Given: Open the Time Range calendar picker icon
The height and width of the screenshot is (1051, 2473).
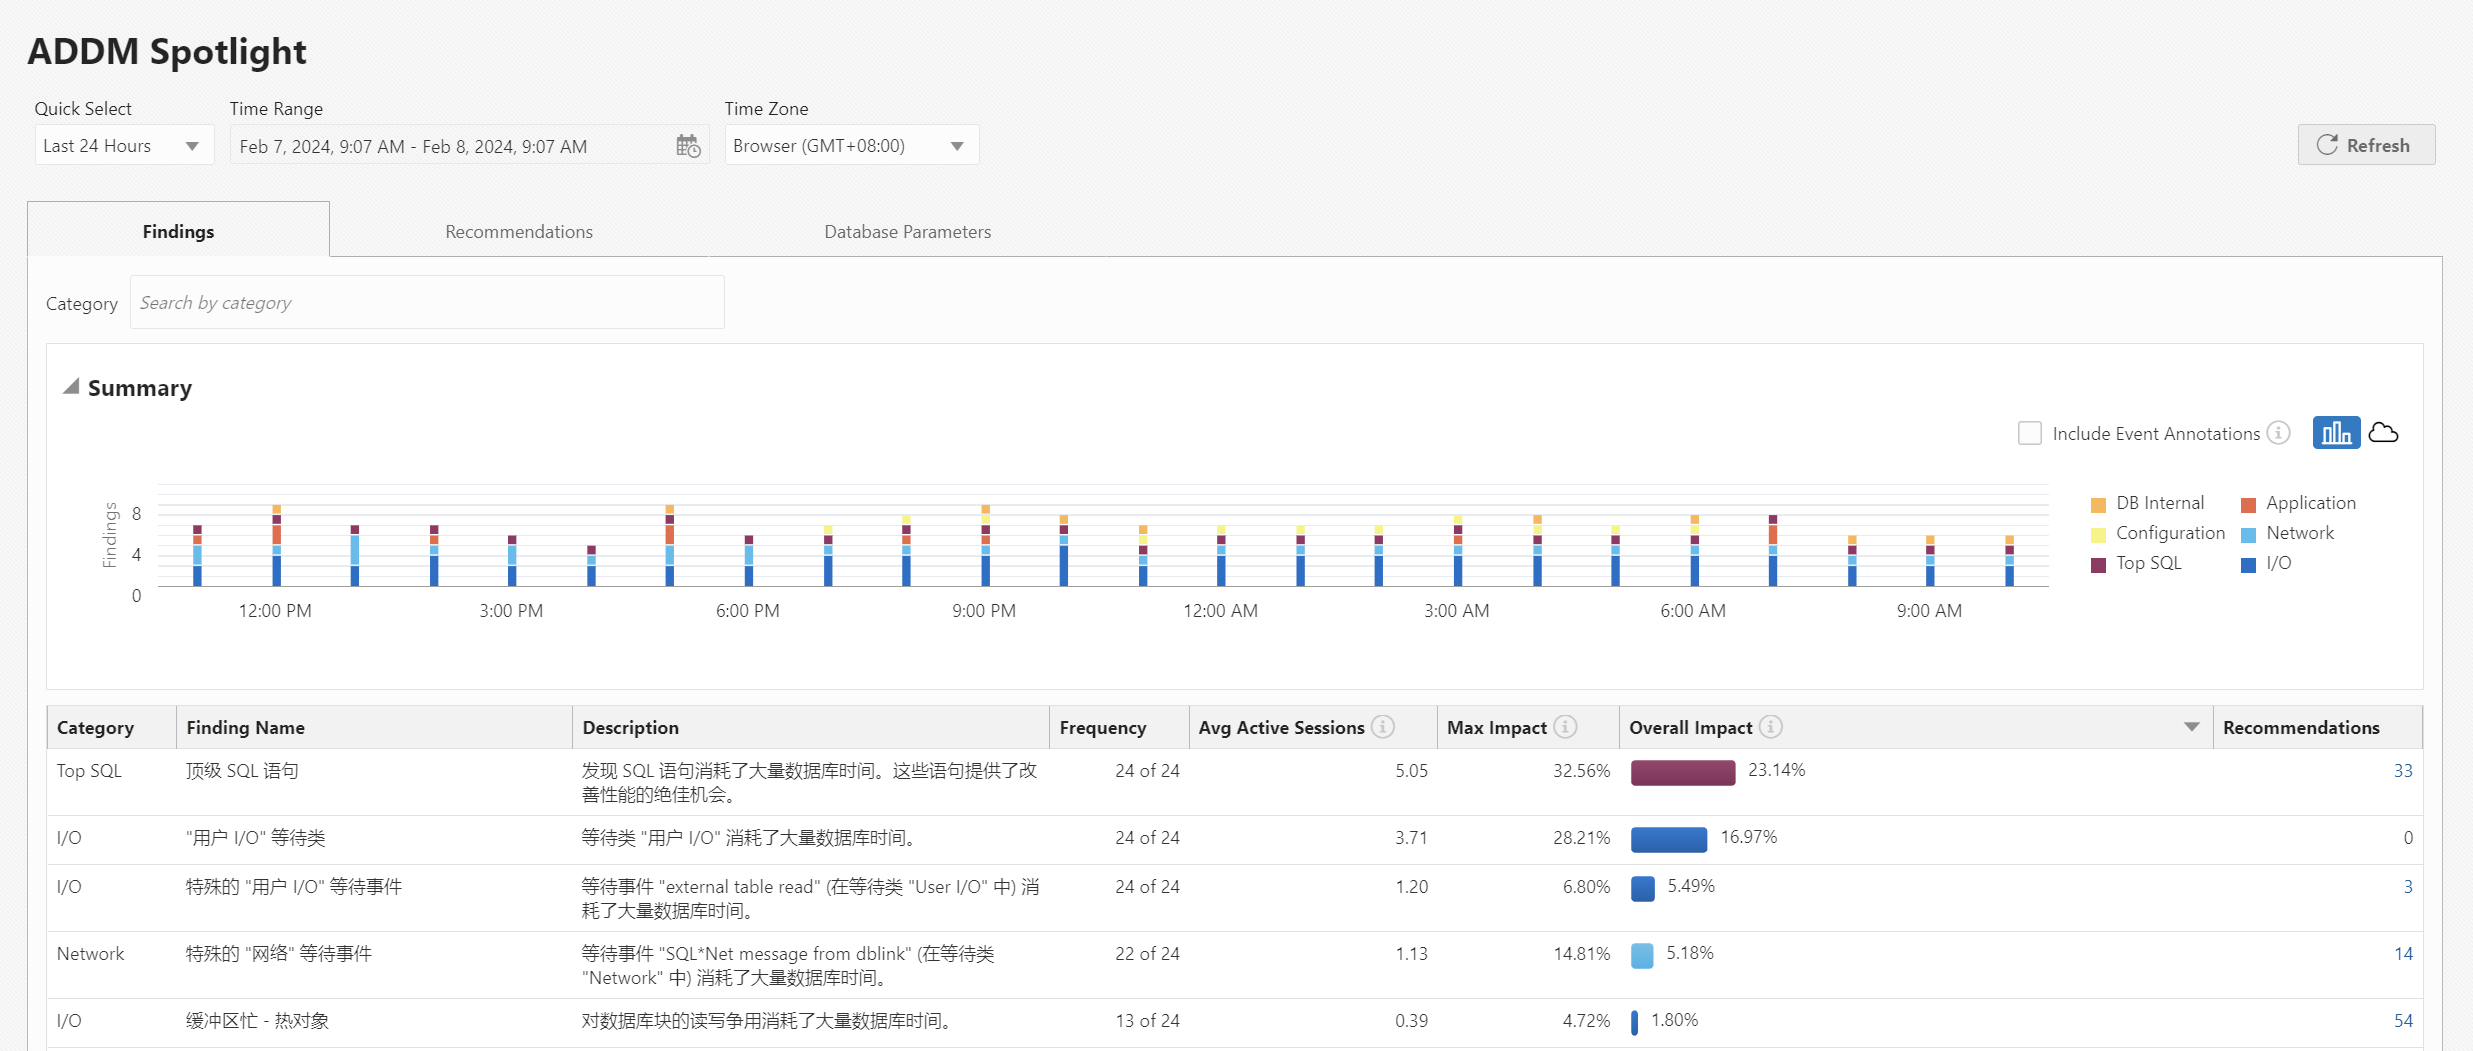Looking at the screenshot, I should point(688,146).
